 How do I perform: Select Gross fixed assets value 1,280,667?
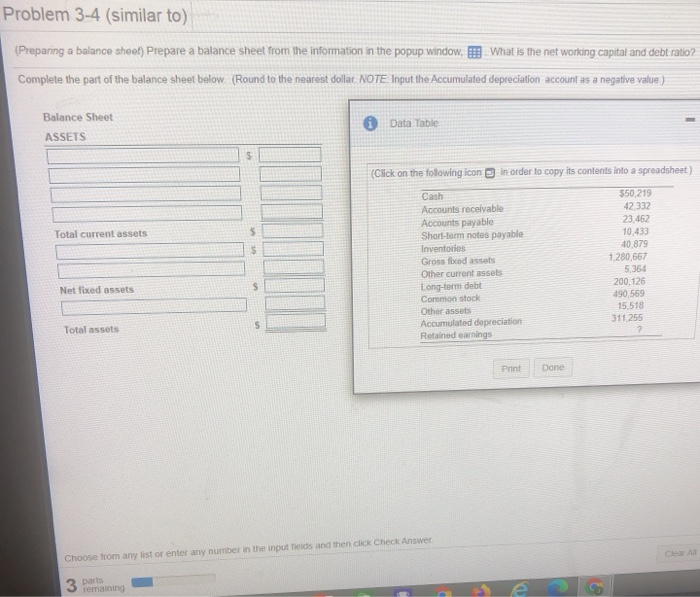click(628, 256)
